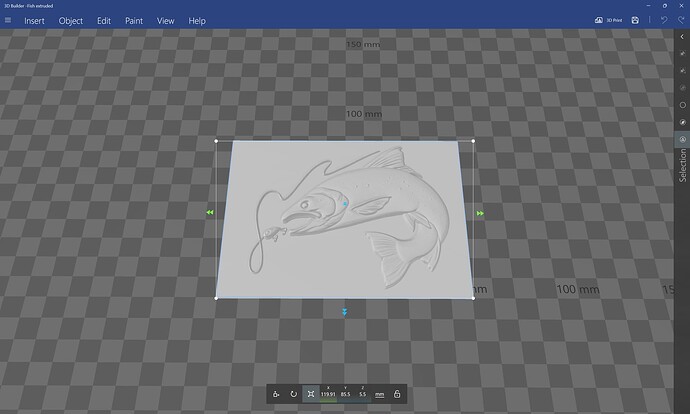Select the Move tool in bottom toolbar
This screenshot has width=690, height=414.
[x=276, y=394]
